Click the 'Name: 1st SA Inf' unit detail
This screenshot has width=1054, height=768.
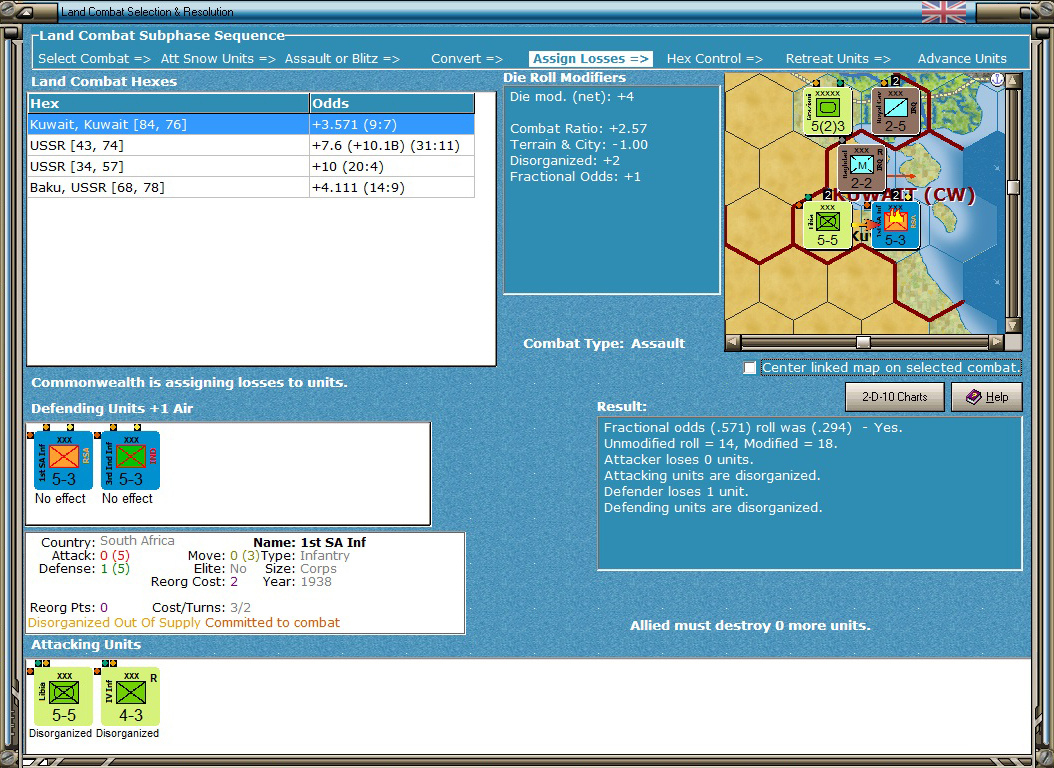pyautogui.click(x=309, y=542)
